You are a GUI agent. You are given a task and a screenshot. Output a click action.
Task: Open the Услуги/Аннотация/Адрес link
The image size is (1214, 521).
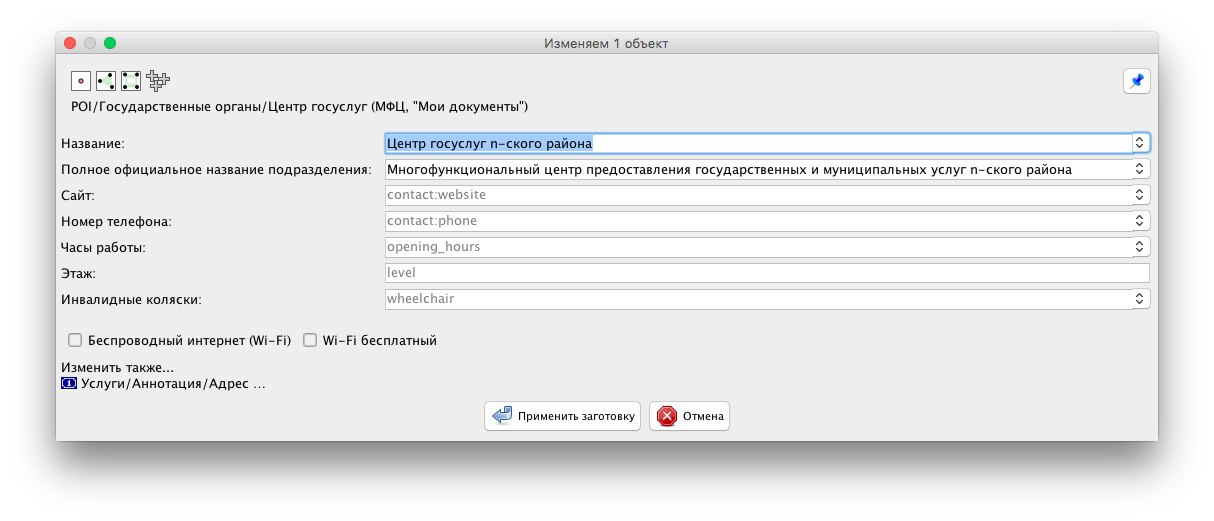point(172,383)
